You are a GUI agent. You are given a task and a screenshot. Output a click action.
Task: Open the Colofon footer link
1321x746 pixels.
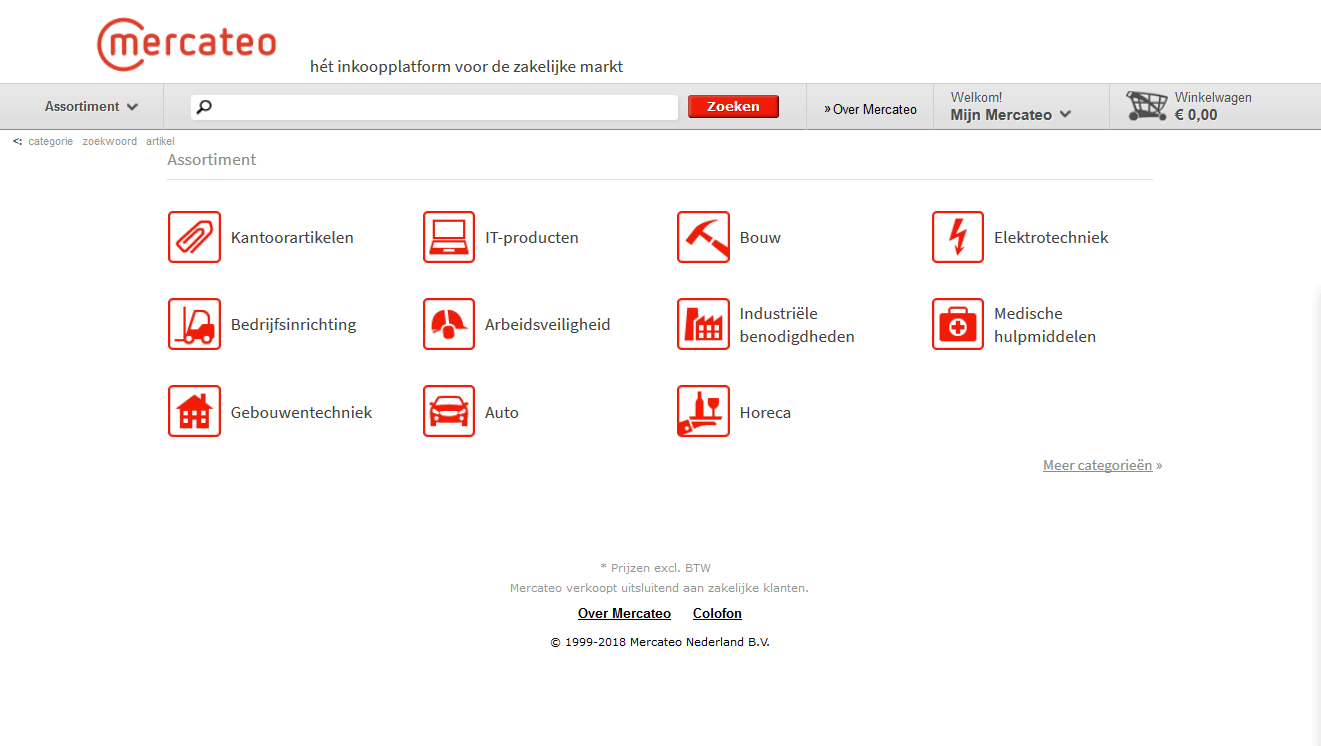tap(717, 613)
